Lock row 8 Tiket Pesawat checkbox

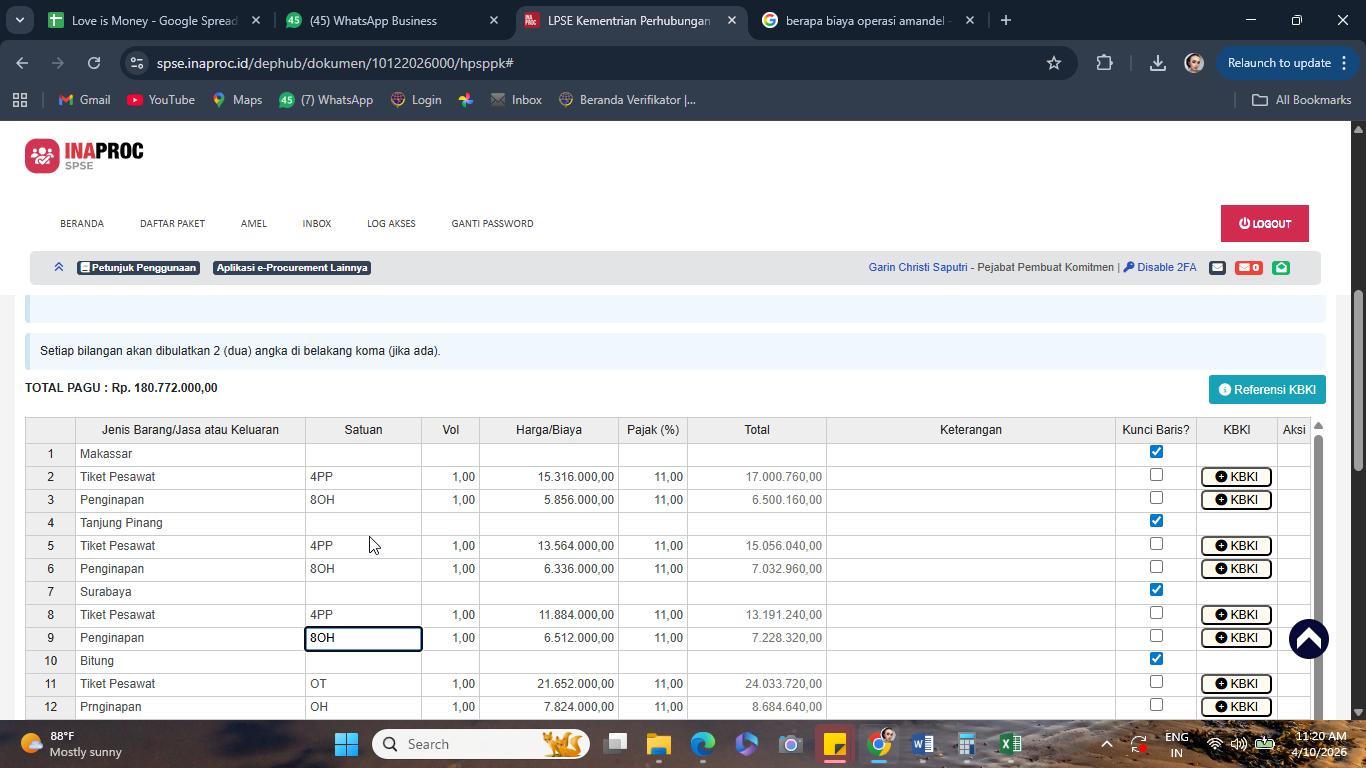[1156, 613]
